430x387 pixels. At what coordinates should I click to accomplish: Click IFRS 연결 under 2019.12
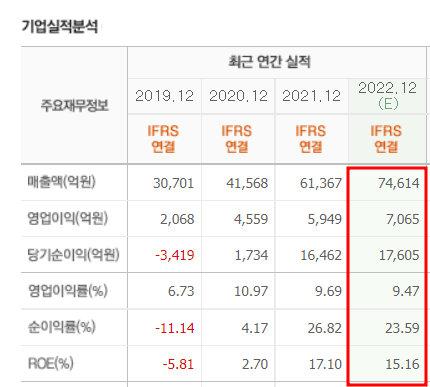click(163, 139)
